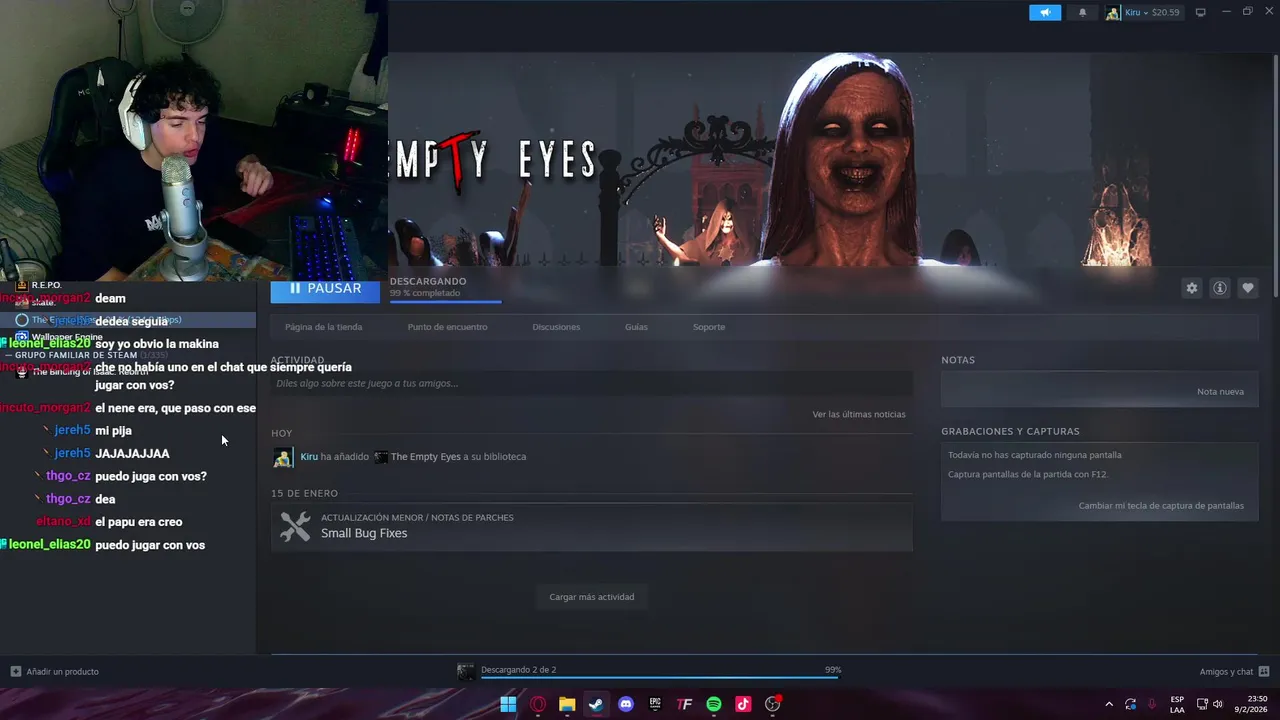Open the Página de la tienda tab
The width and height of the screenshot is (1280, 720).
[x=323, y=327]
